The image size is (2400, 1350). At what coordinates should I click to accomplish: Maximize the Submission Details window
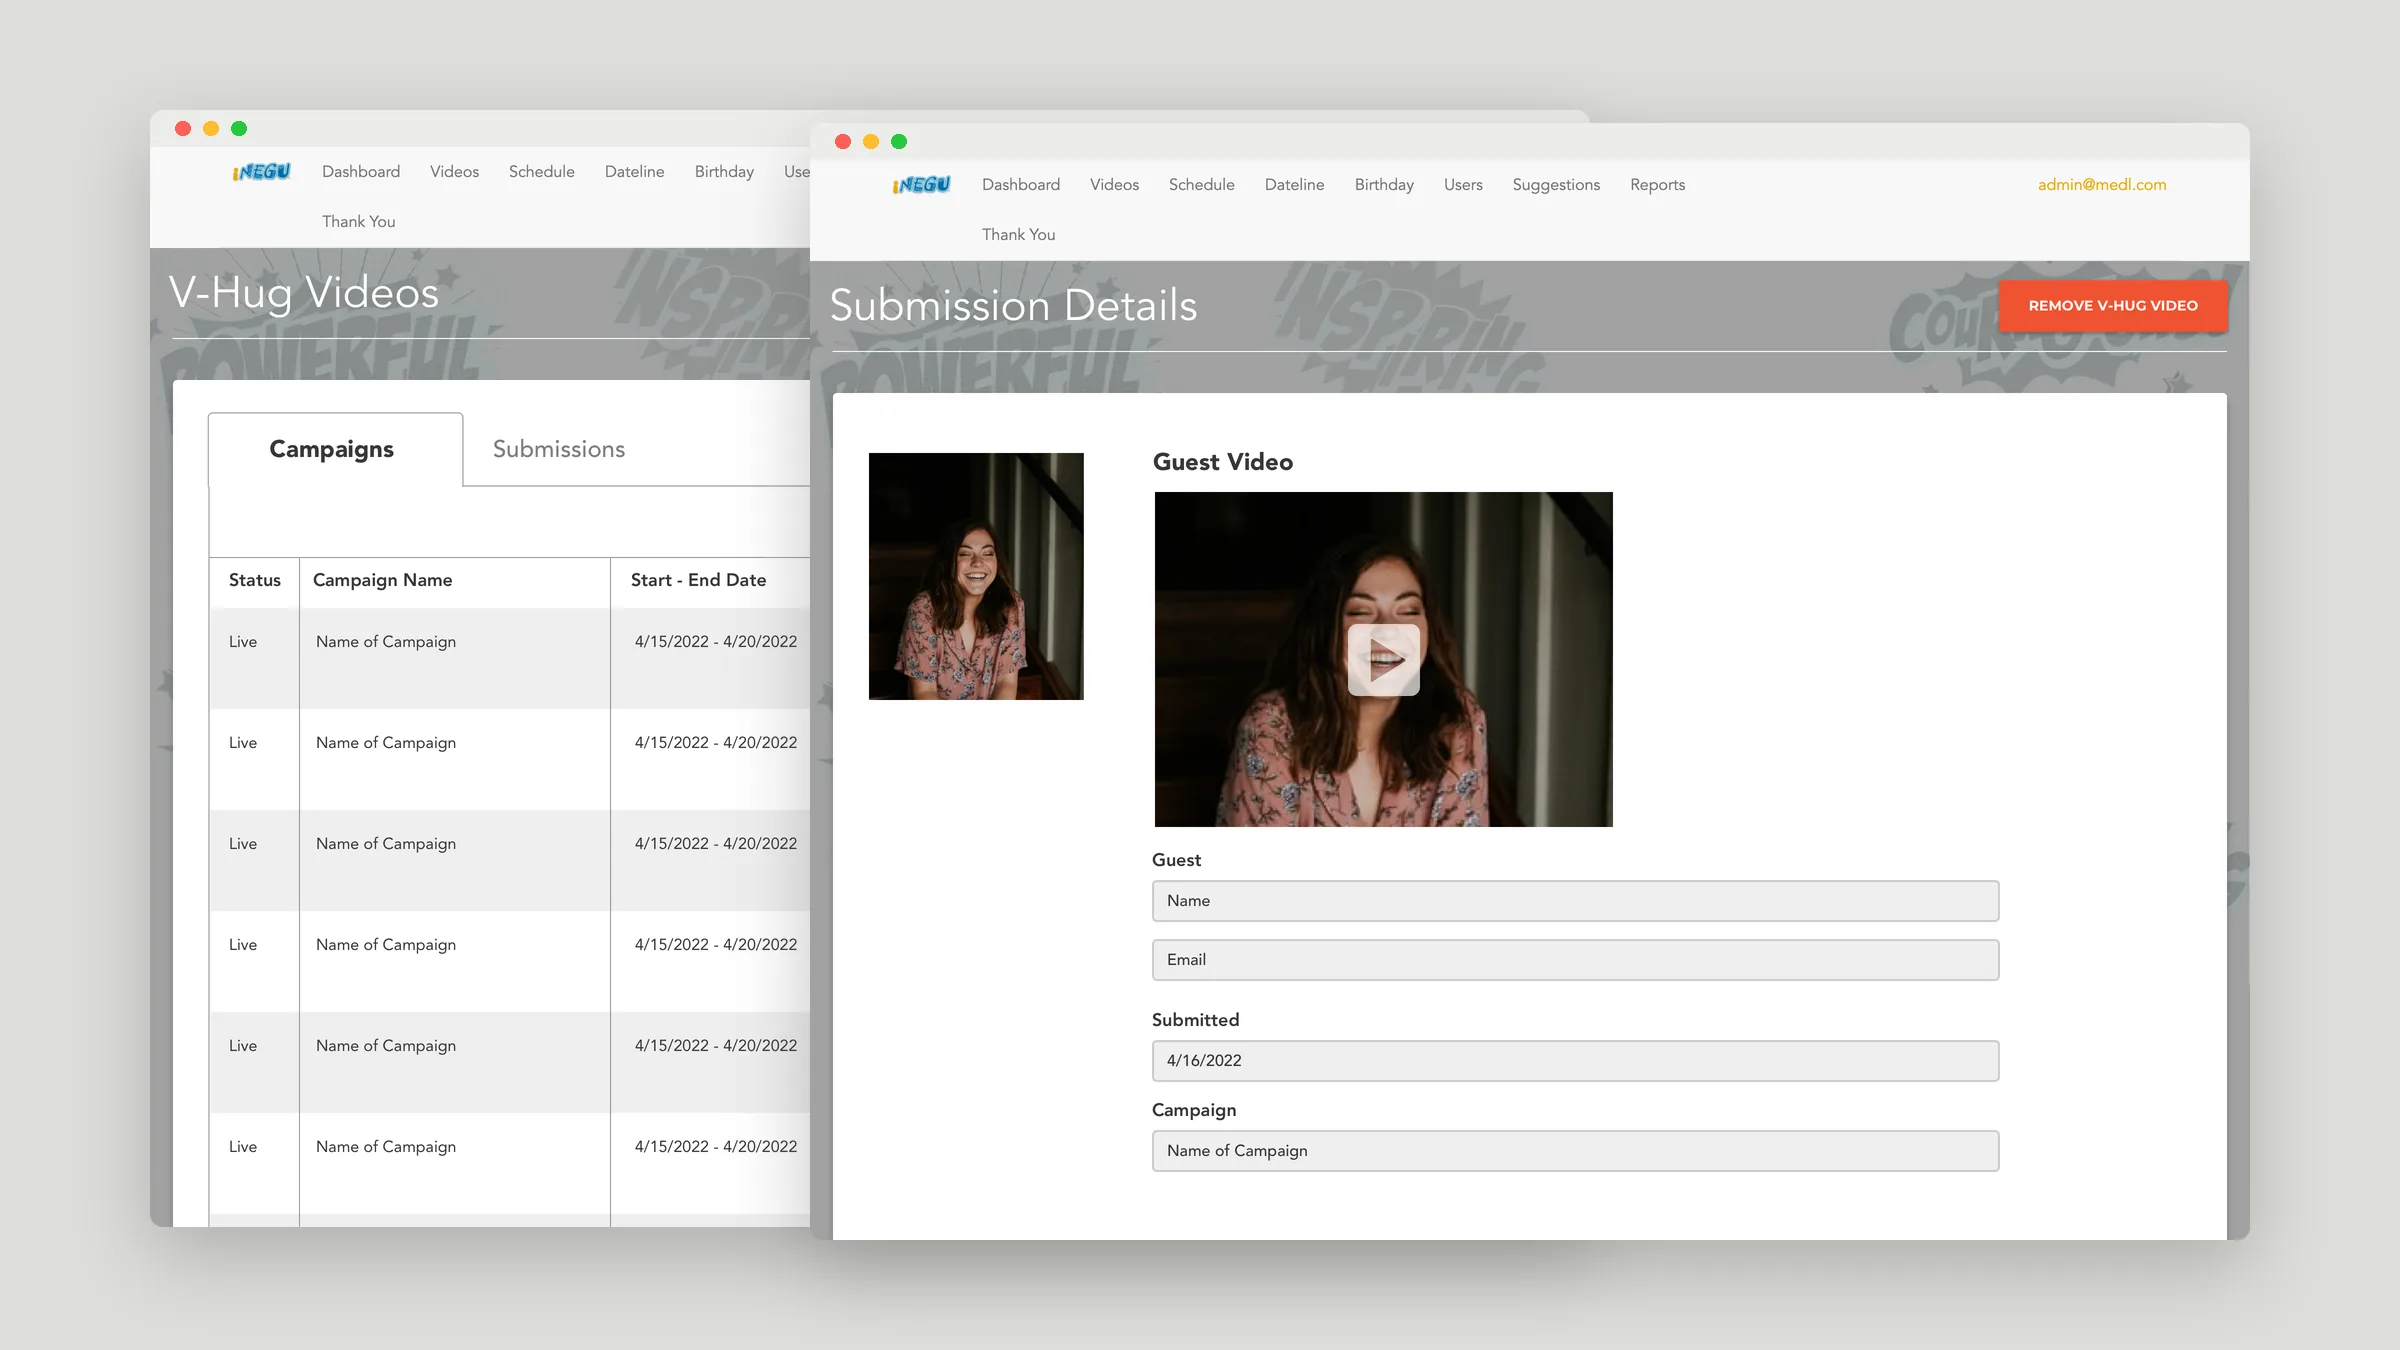[899, 142]
